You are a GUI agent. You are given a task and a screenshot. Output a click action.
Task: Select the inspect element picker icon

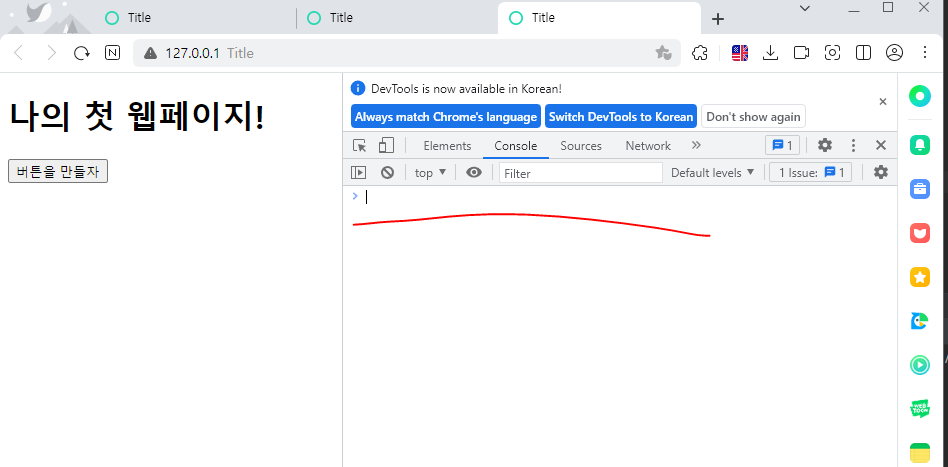[360, 146]
